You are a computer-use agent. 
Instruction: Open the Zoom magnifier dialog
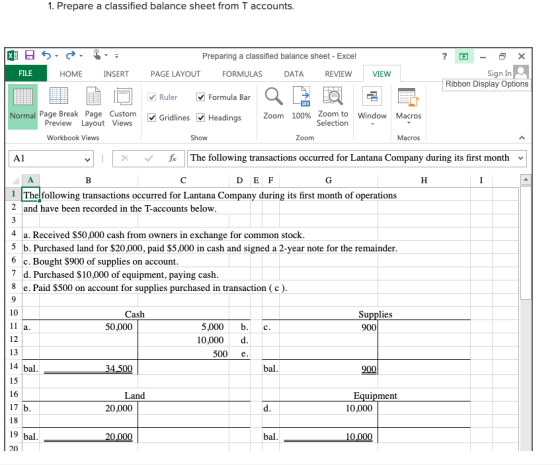(274, 104)
